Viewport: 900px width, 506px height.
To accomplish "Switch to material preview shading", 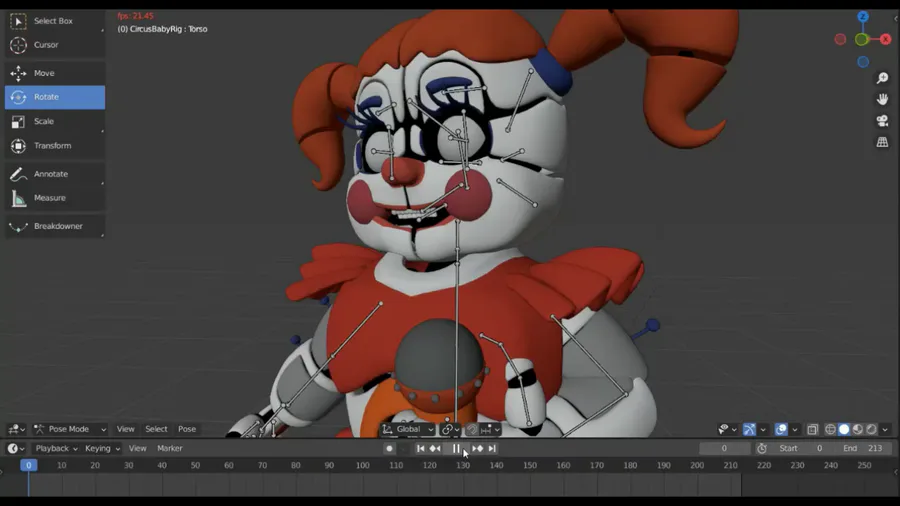I will [858, 429].
